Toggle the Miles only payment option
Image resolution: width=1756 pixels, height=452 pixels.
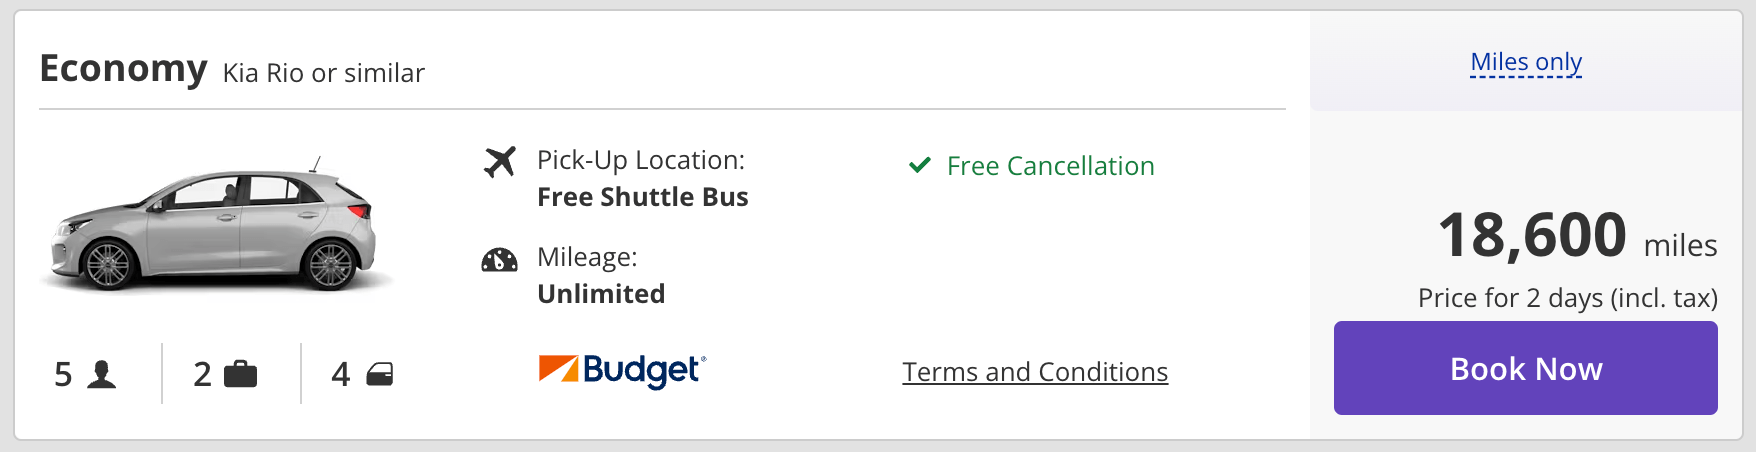pos(1525,62)
